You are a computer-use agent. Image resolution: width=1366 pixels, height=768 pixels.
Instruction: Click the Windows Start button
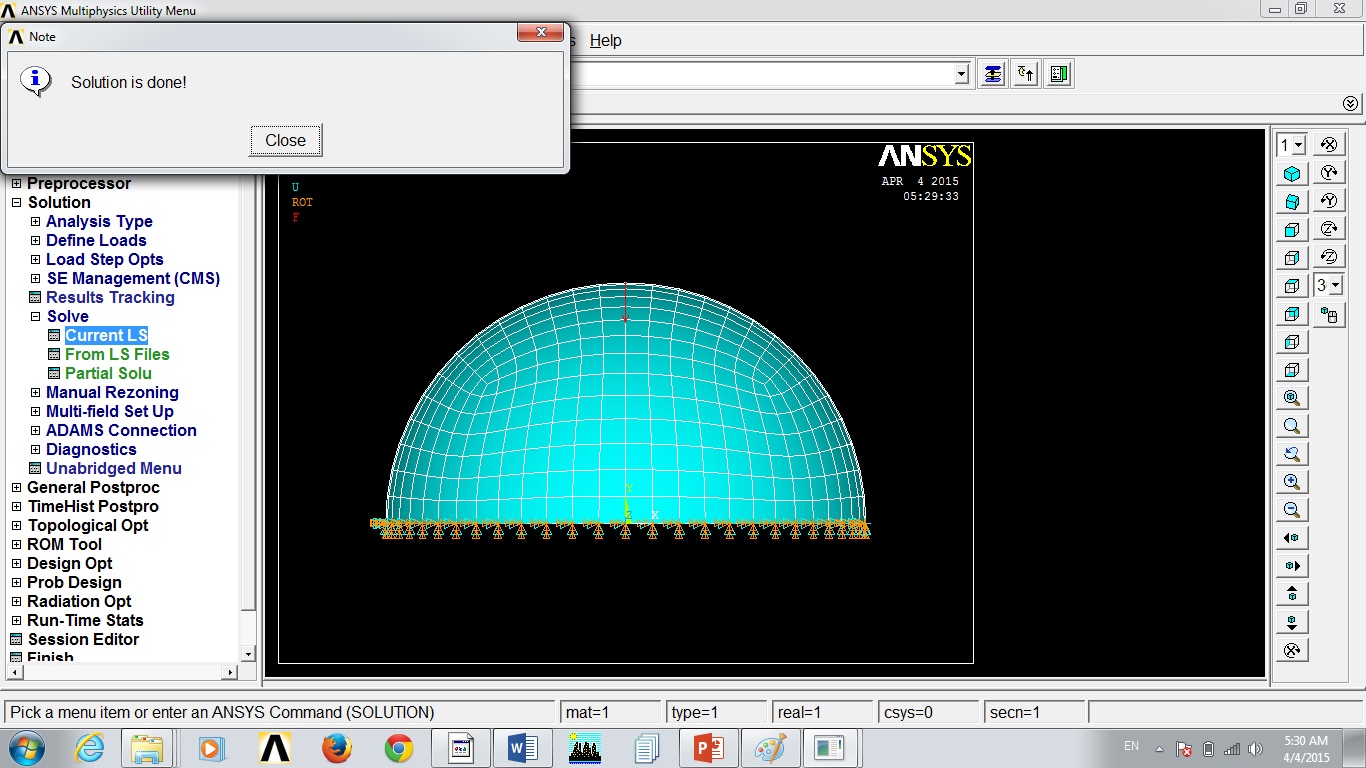(27, 748)
